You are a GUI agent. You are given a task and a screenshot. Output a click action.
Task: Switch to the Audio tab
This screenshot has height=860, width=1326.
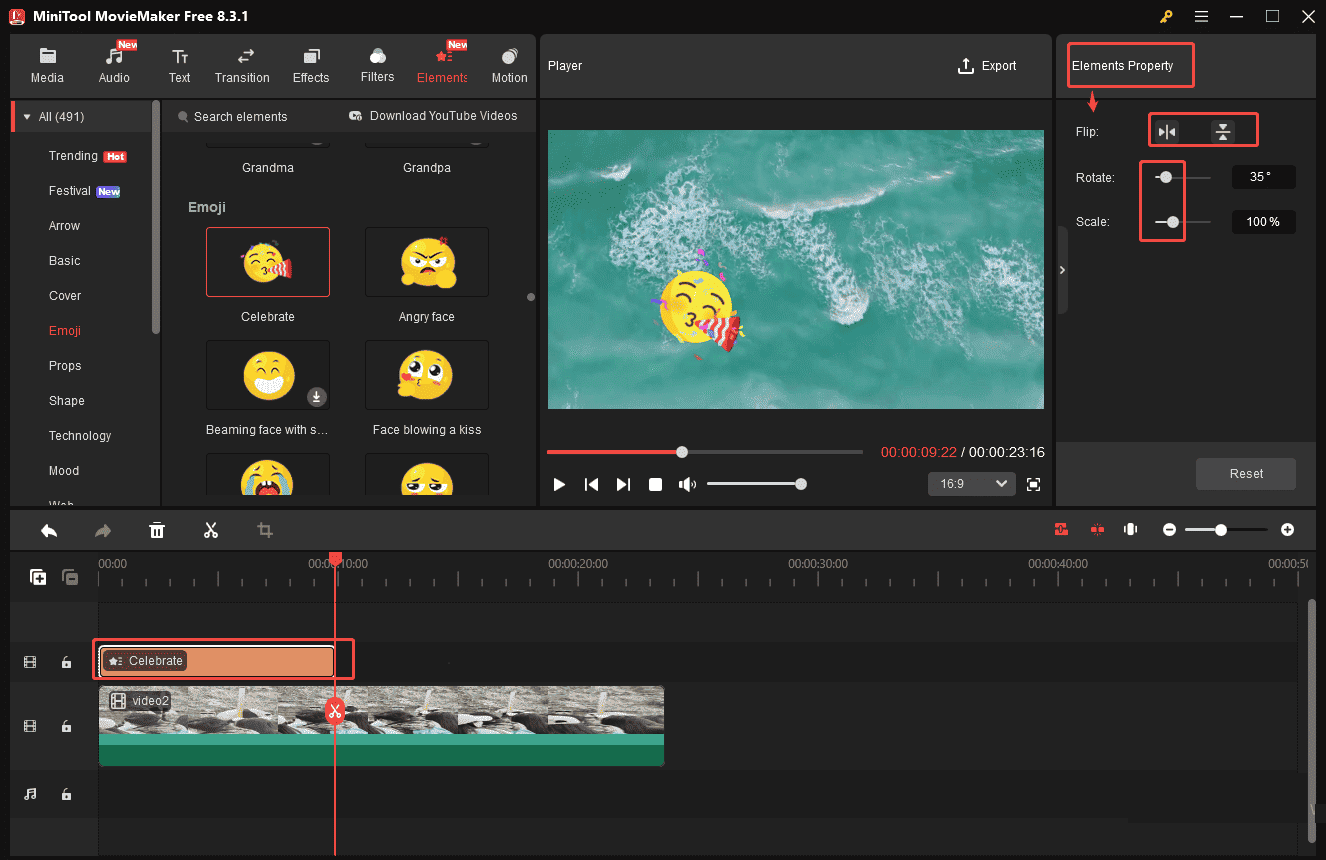(114, 65)
